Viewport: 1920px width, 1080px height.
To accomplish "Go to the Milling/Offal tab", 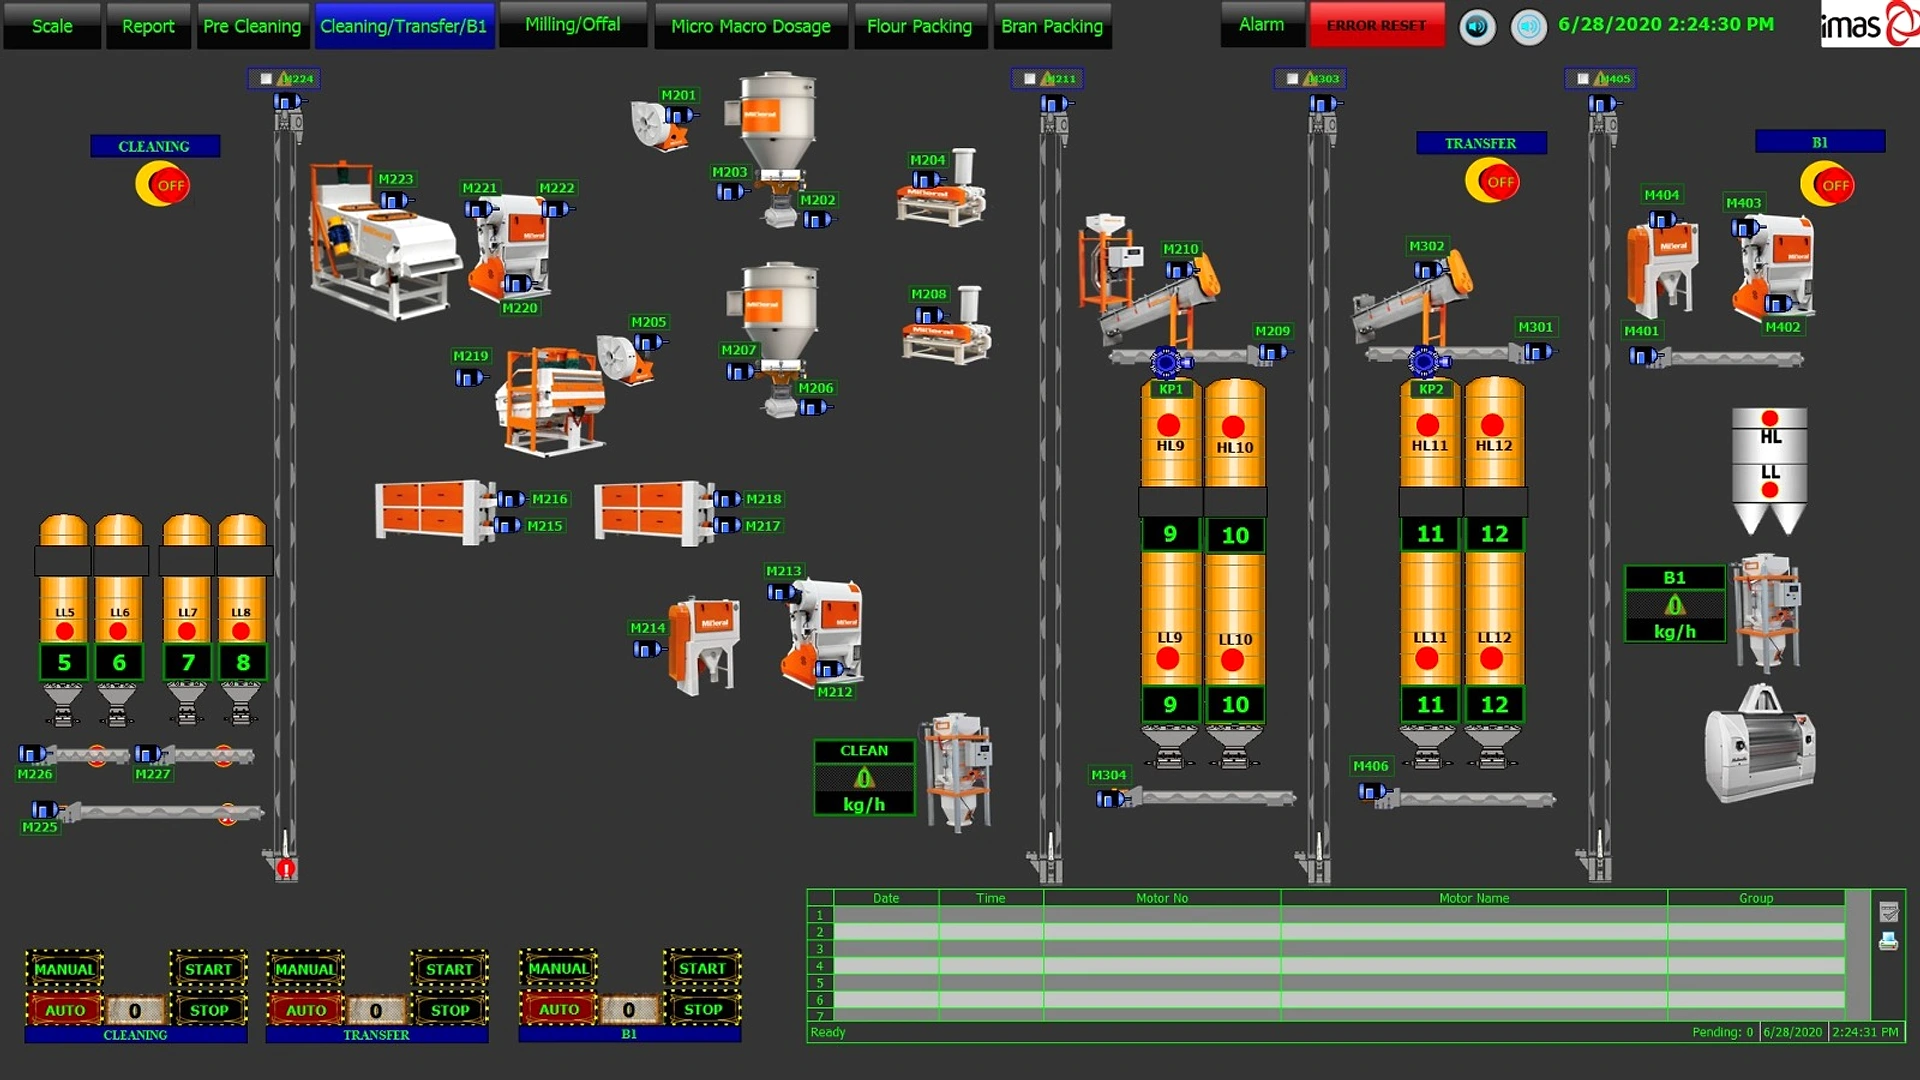I will tap(573, 24).
